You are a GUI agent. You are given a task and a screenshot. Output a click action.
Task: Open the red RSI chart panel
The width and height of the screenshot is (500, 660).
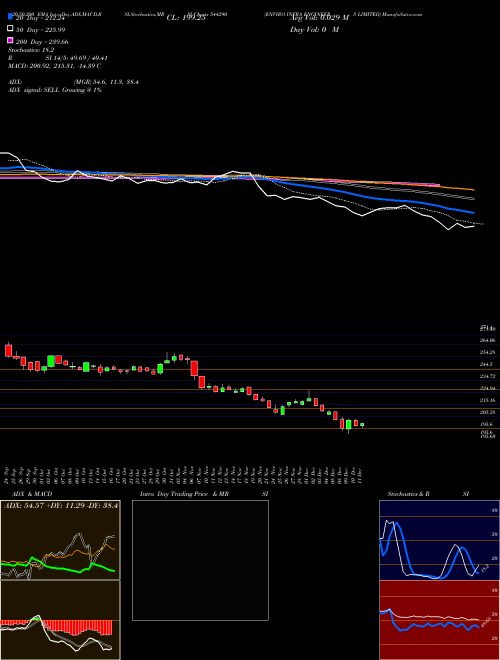coord(439,620)
